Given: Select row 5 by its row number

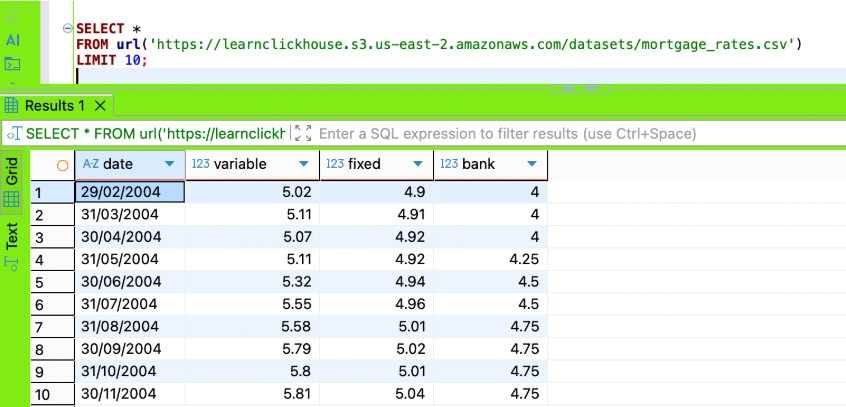Looking at the screenshot, I should (x=39, y=282).
